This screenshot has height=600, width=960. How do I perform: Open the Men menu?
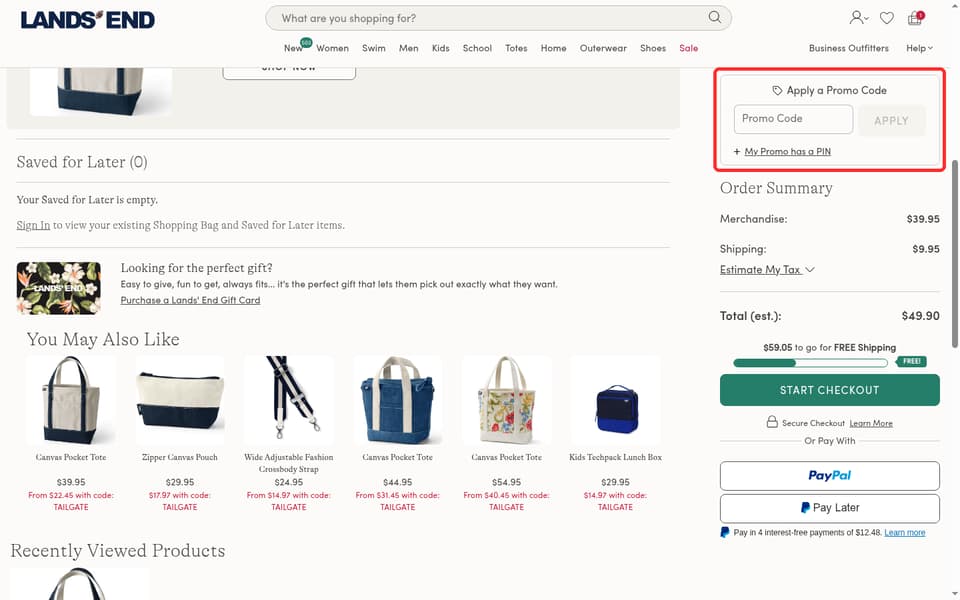pos(408,48)
